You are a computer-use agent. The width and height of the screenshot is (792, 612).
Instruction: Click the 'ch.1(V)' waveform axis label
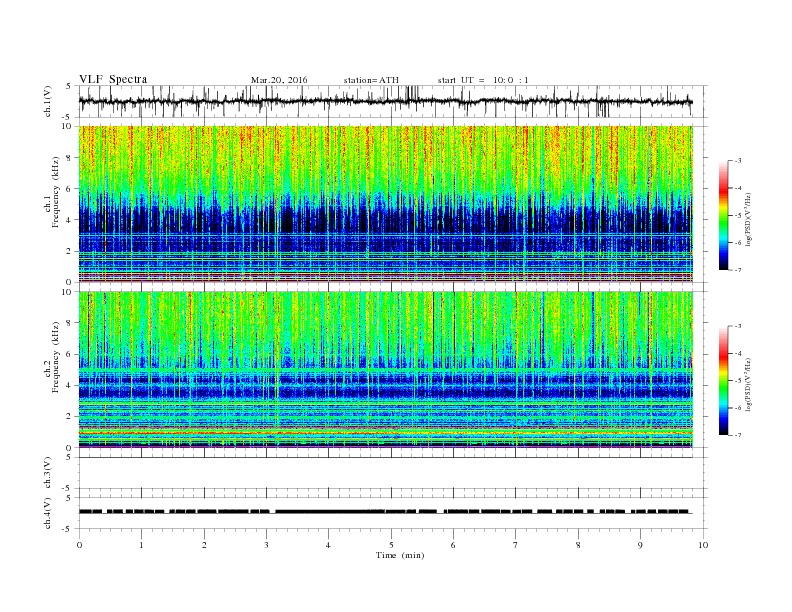48,101
